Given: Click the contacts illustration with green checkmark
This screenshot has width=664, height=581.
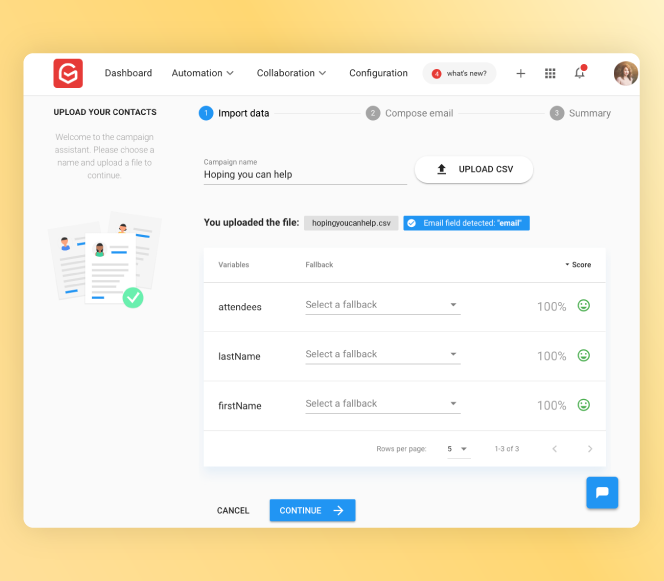Looking at the screenshot, I should (105, 259).
